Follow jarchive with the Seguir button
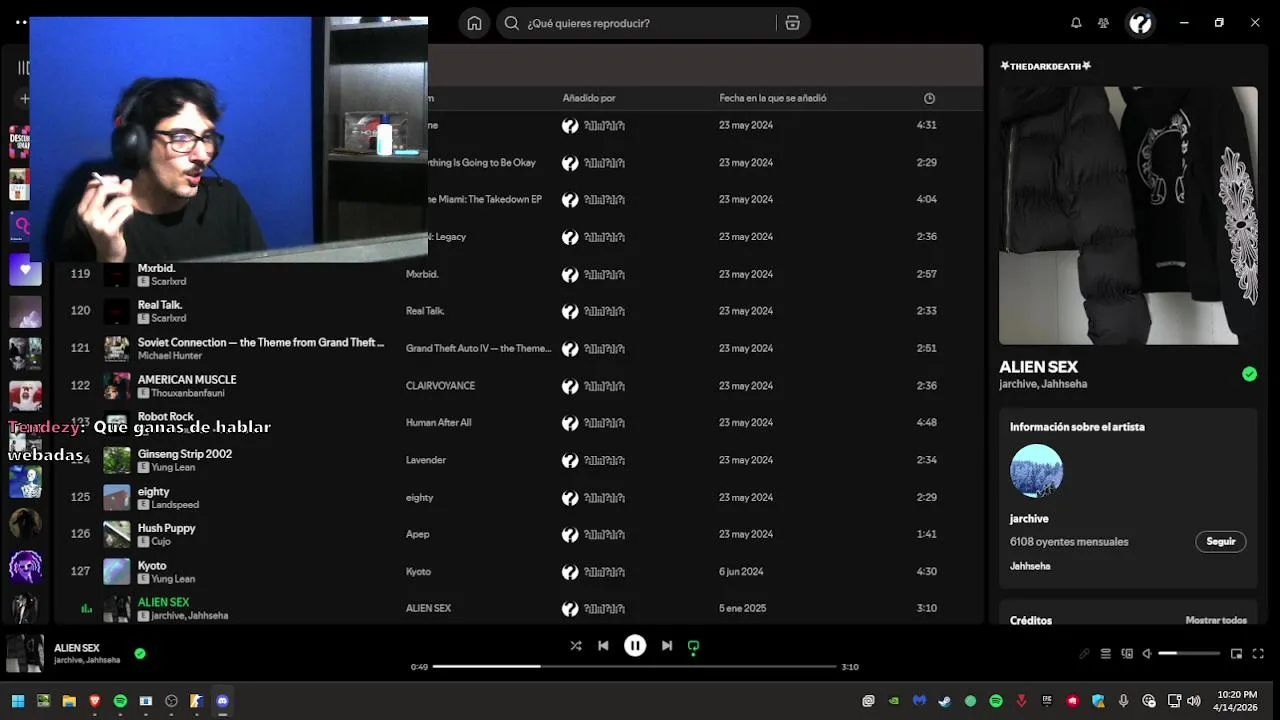 pyautogui.click(x=1220, y=541)
